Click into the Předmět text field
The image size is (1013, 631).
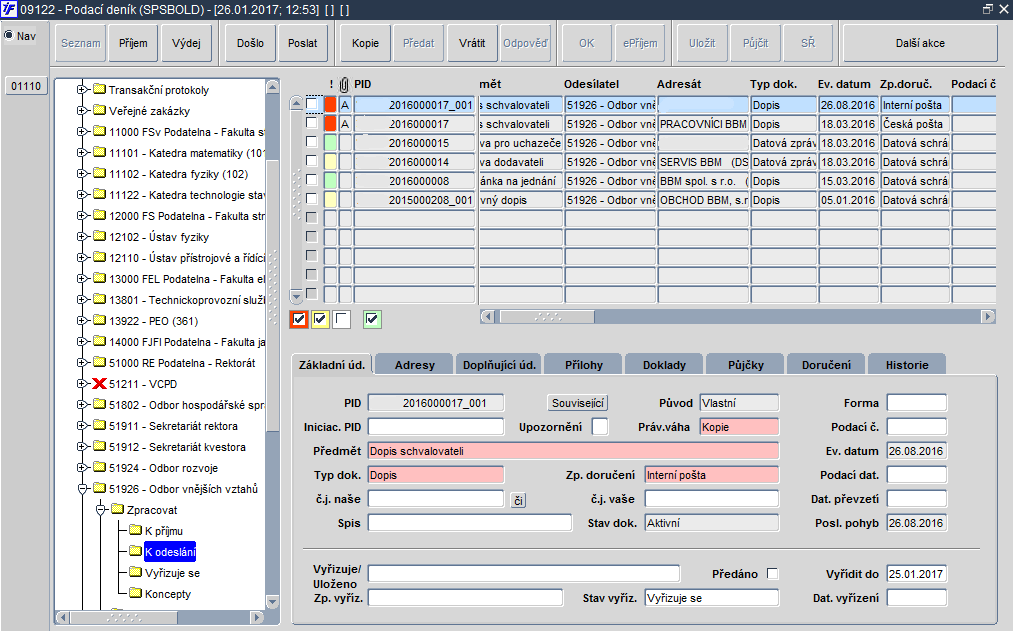point(572,451)
